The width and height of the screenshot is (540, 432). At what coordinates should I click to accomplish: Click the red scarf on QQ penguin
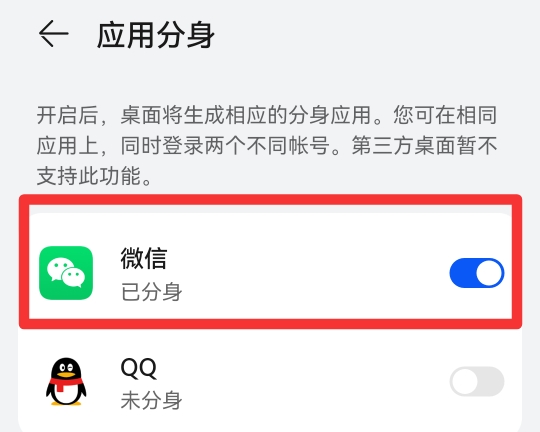(65, 383)
